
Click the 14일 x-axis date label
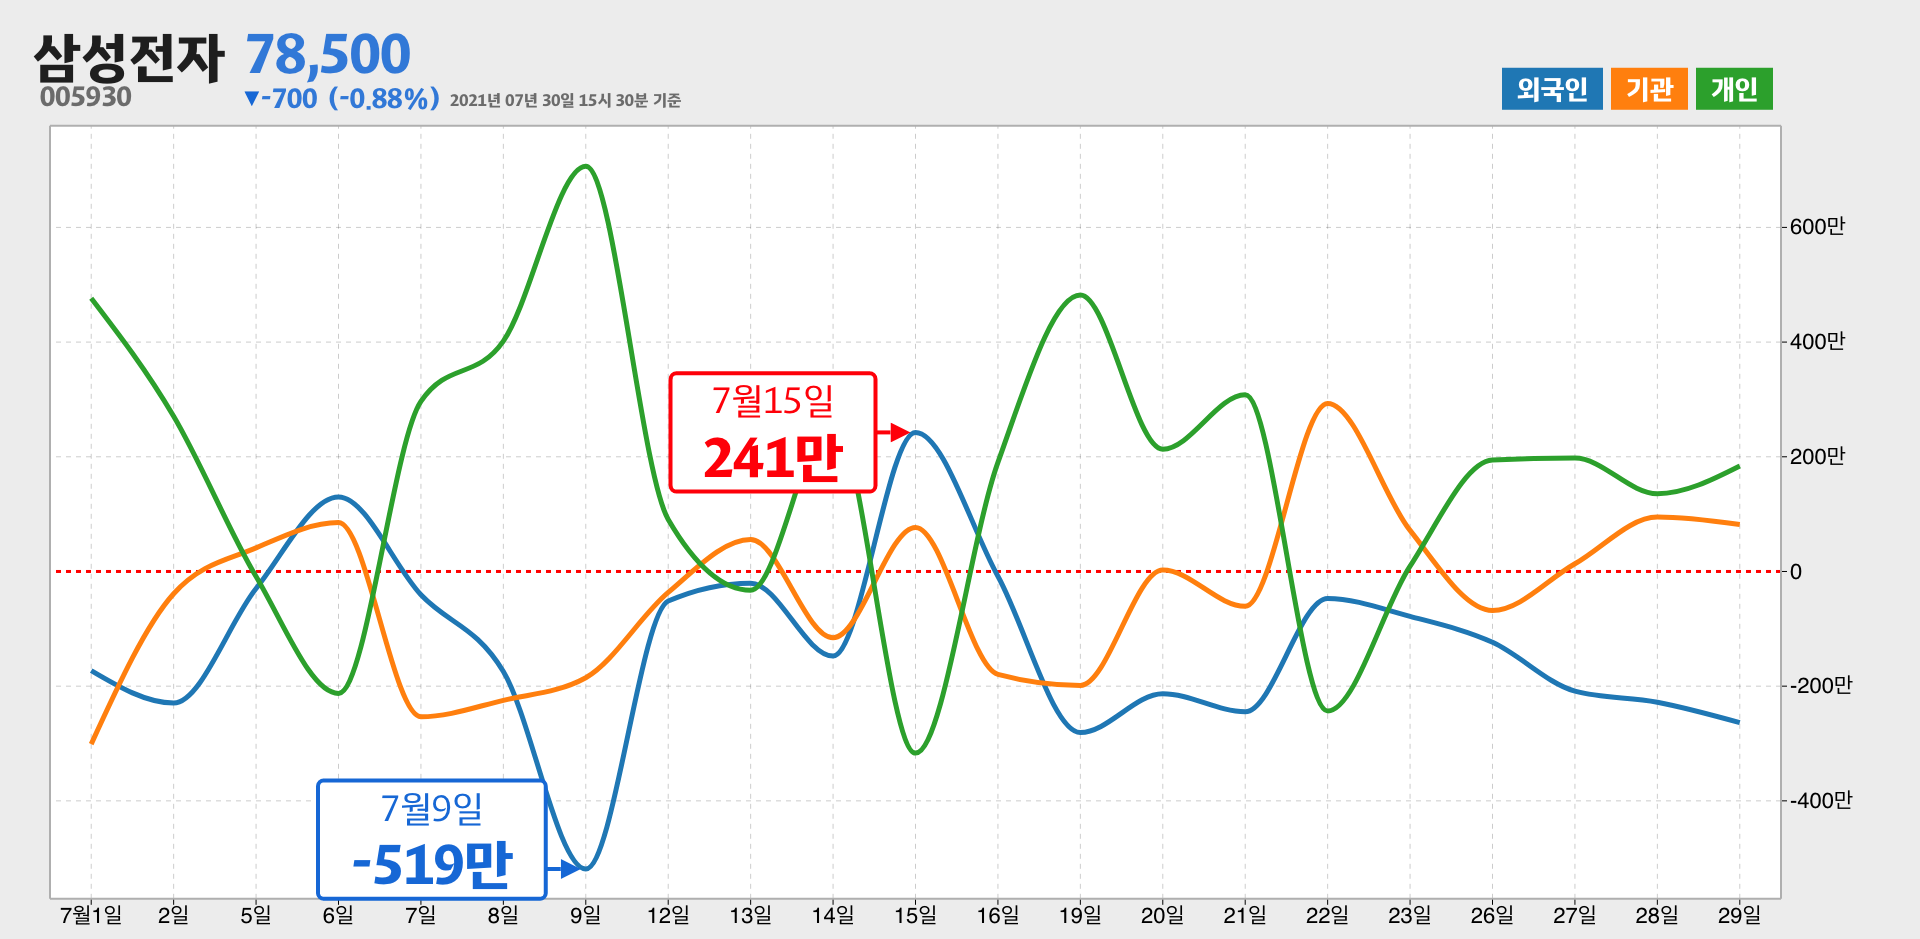coord(833,915)
